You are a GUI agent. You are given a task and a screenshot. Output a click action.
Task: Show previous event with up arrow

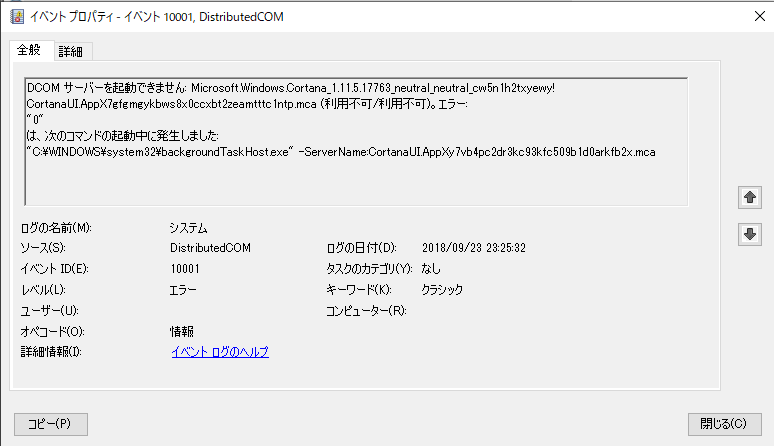[x=750, y=197]
